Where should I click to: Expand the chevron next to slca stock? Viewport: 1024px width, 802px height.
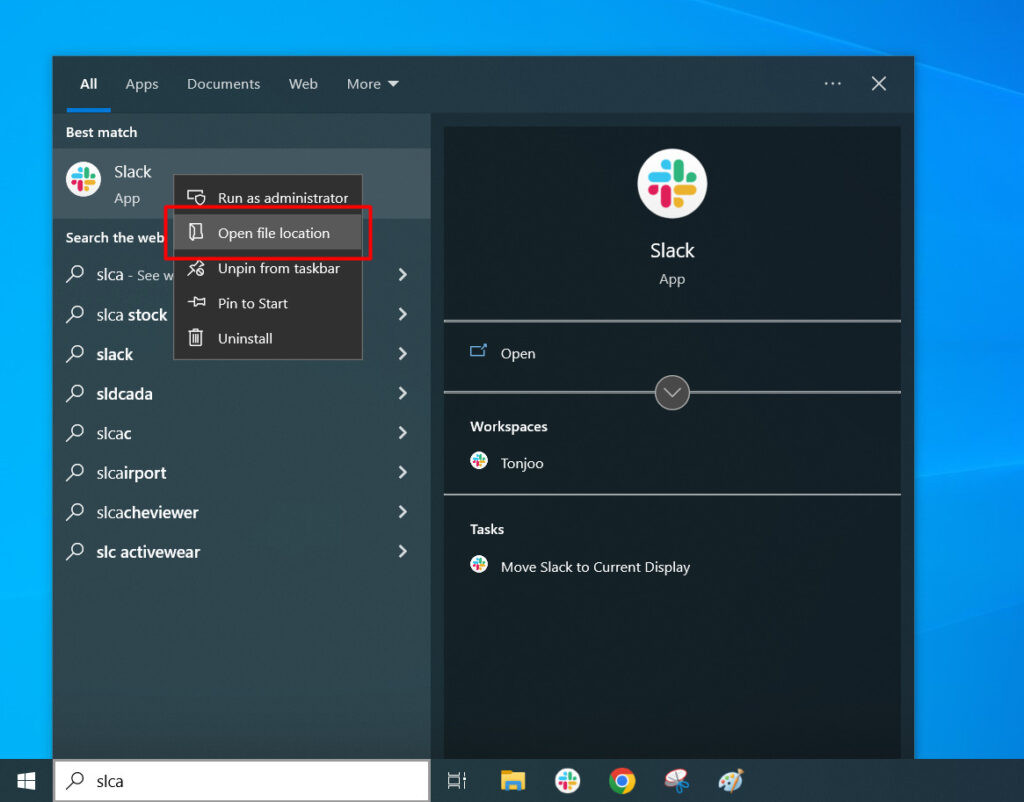[x=402, y=314]
